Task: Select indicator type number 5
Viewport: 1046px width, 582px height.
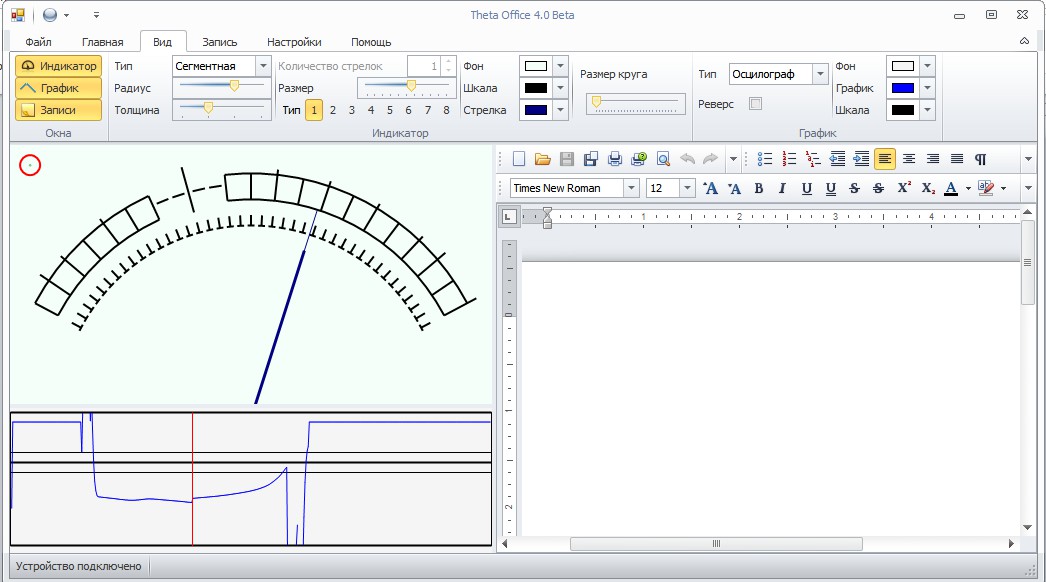Action: 390,110
